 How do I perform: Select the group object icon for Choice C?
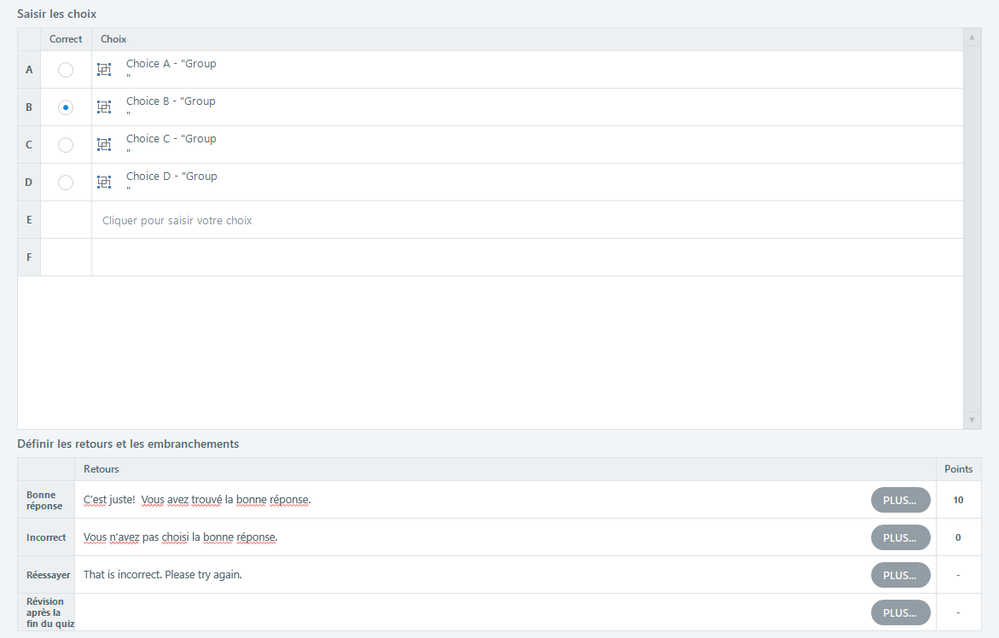104,145
